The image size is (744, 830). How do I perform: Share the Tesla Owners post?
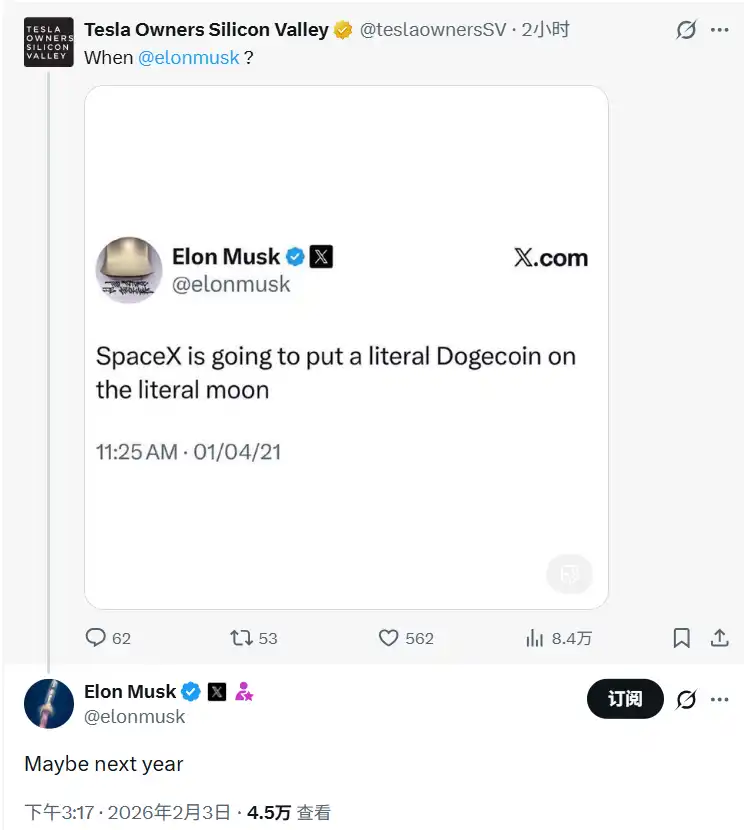[719, 638]
